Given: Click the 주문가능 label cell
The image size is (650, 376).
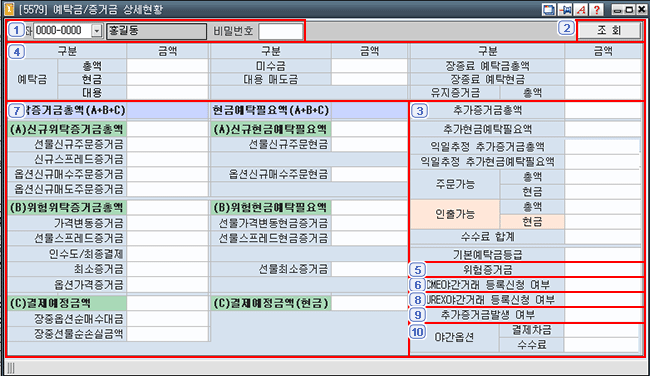Looking at the screenshot, I should [x=455, y=184].
